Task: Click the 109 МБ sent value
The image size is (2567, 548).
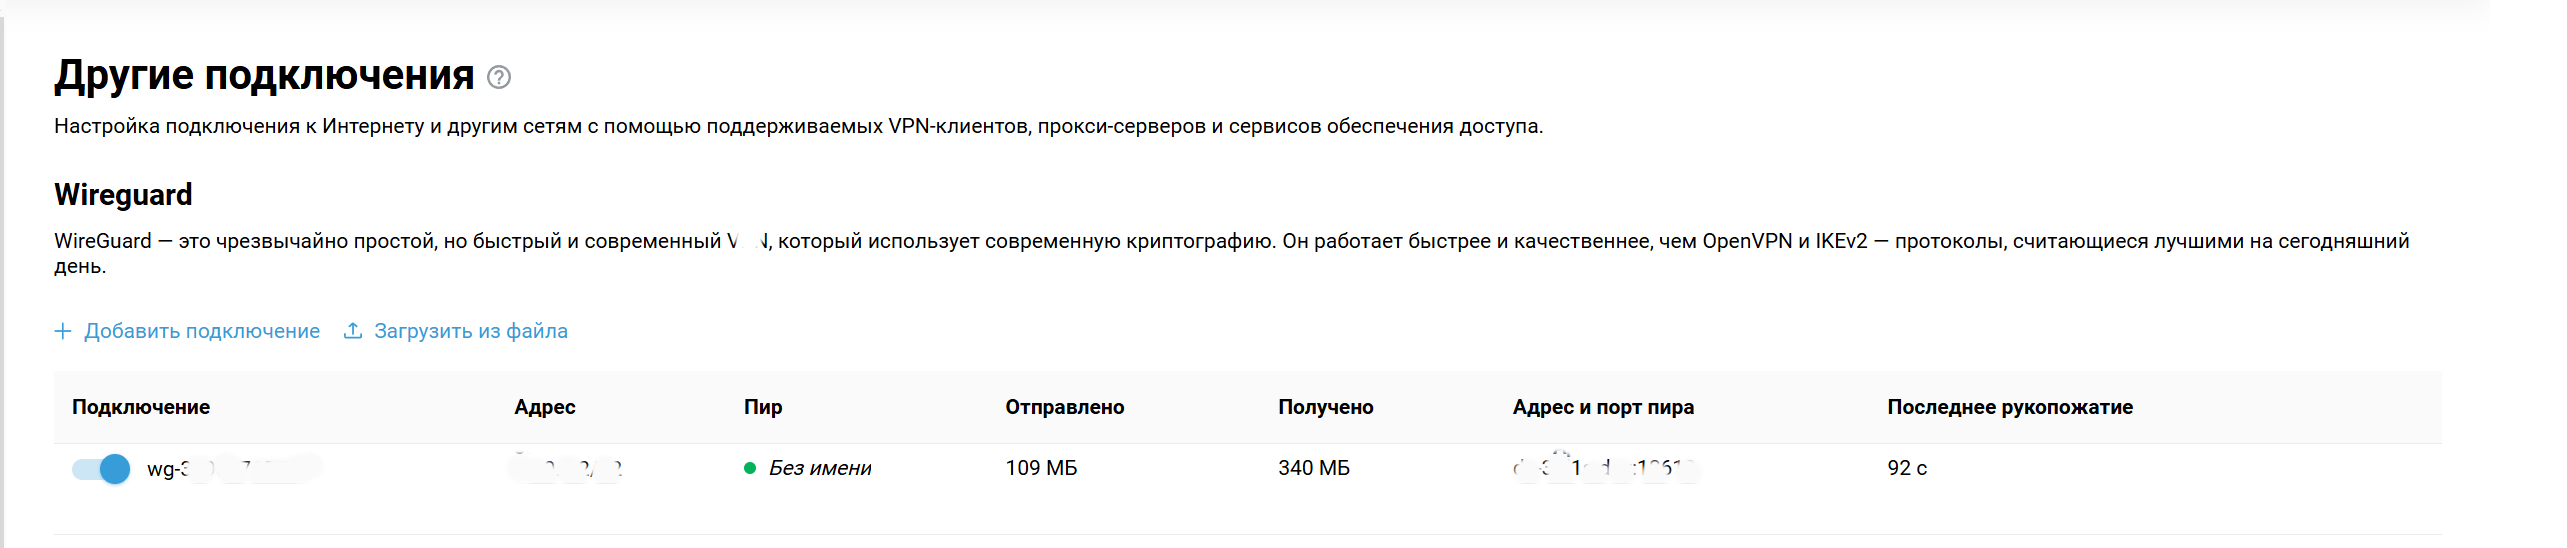Action: 1041,468
